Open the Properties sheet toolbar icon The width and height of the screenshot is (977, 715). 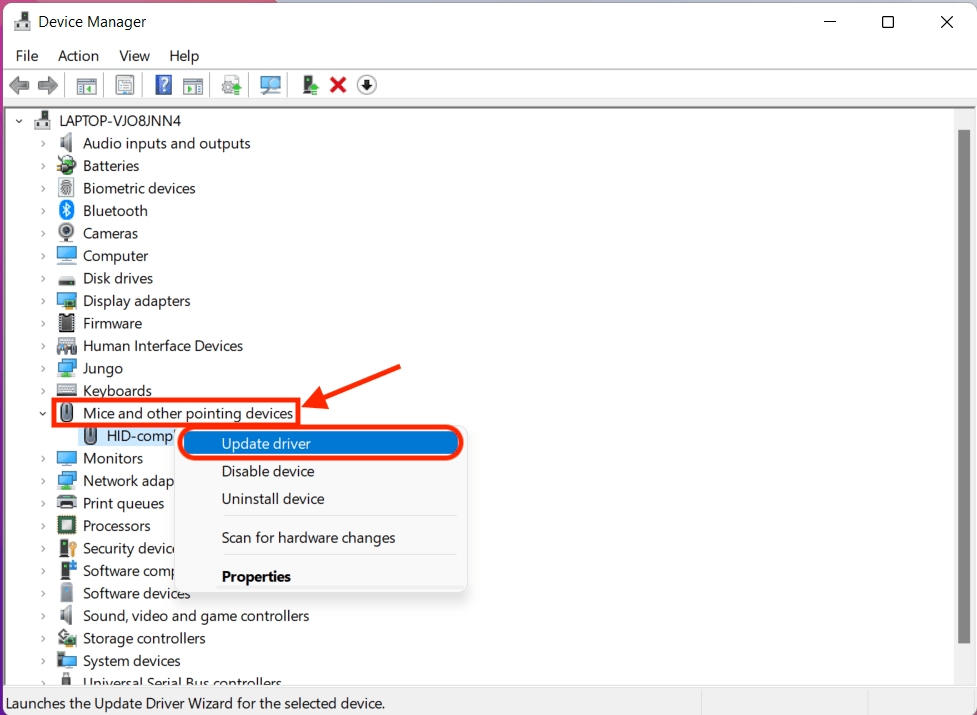coord(125,85)
